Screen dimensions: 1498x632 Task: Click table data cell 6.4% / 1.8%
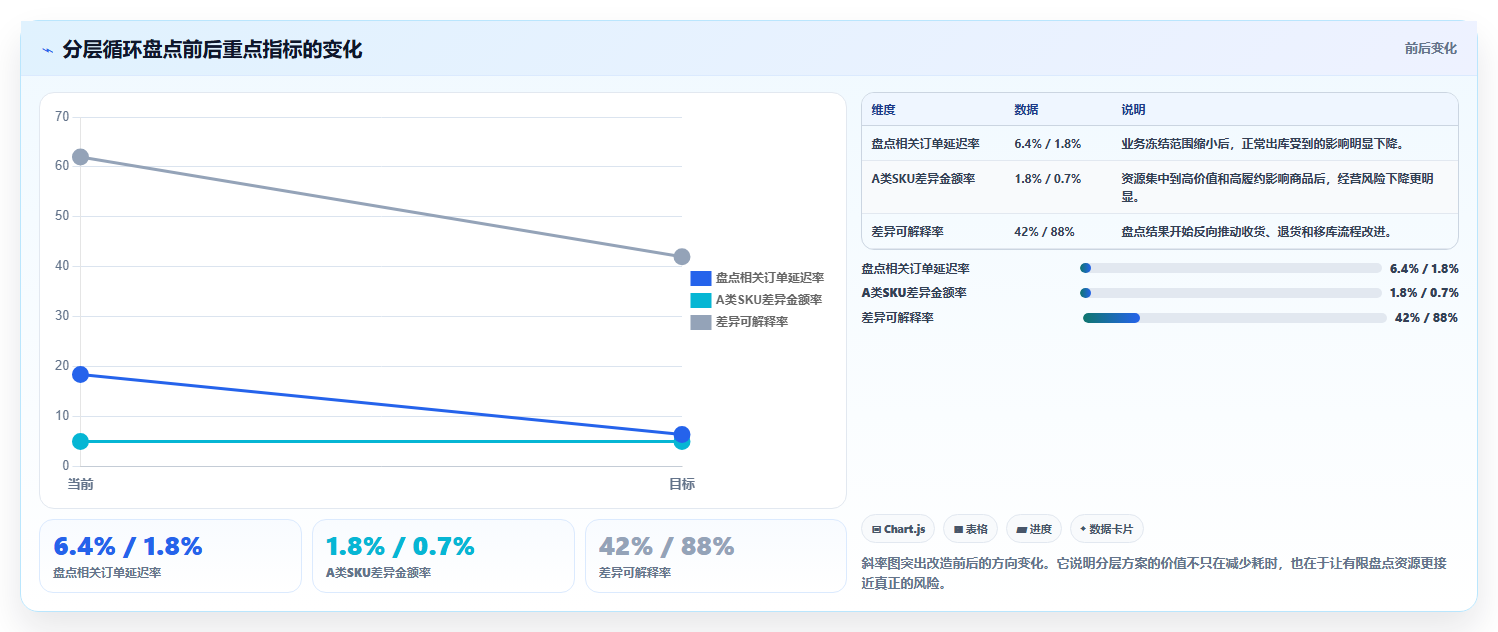pos(1047,144)
